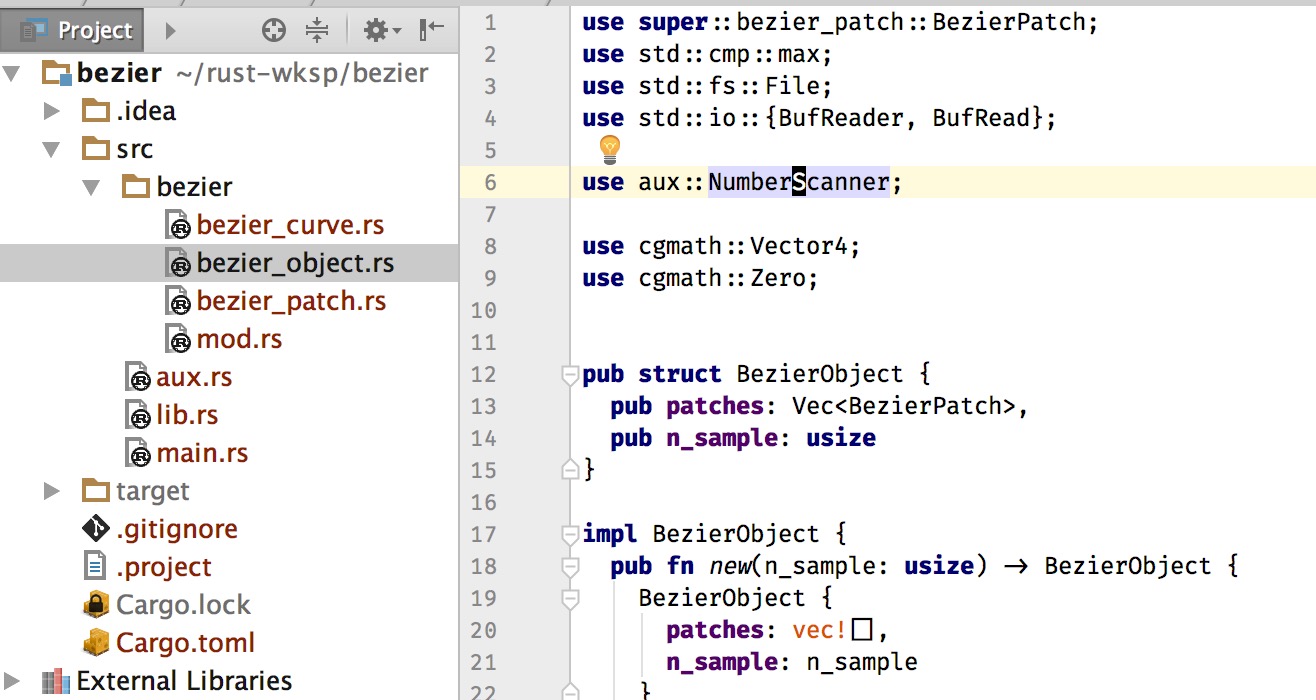Select aux.rs file
Viewport: 1316px width, 700px height.
[194, 377]
